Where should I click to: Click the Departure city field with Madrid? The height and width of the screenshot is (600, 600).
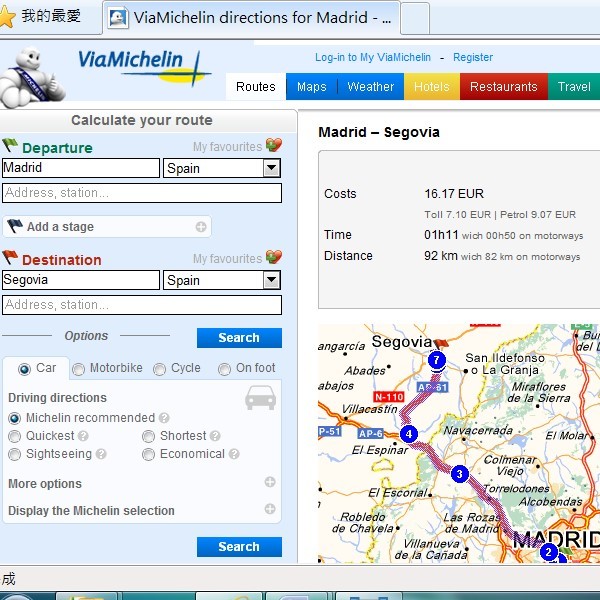coord(81,168)
